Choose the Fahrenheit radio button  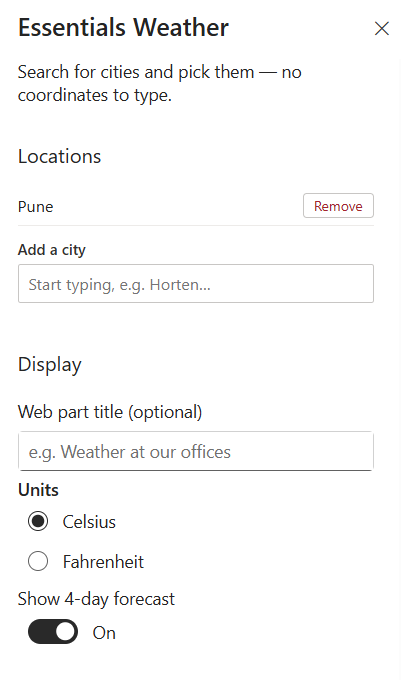pyautogui.click(x=38, y=561)
